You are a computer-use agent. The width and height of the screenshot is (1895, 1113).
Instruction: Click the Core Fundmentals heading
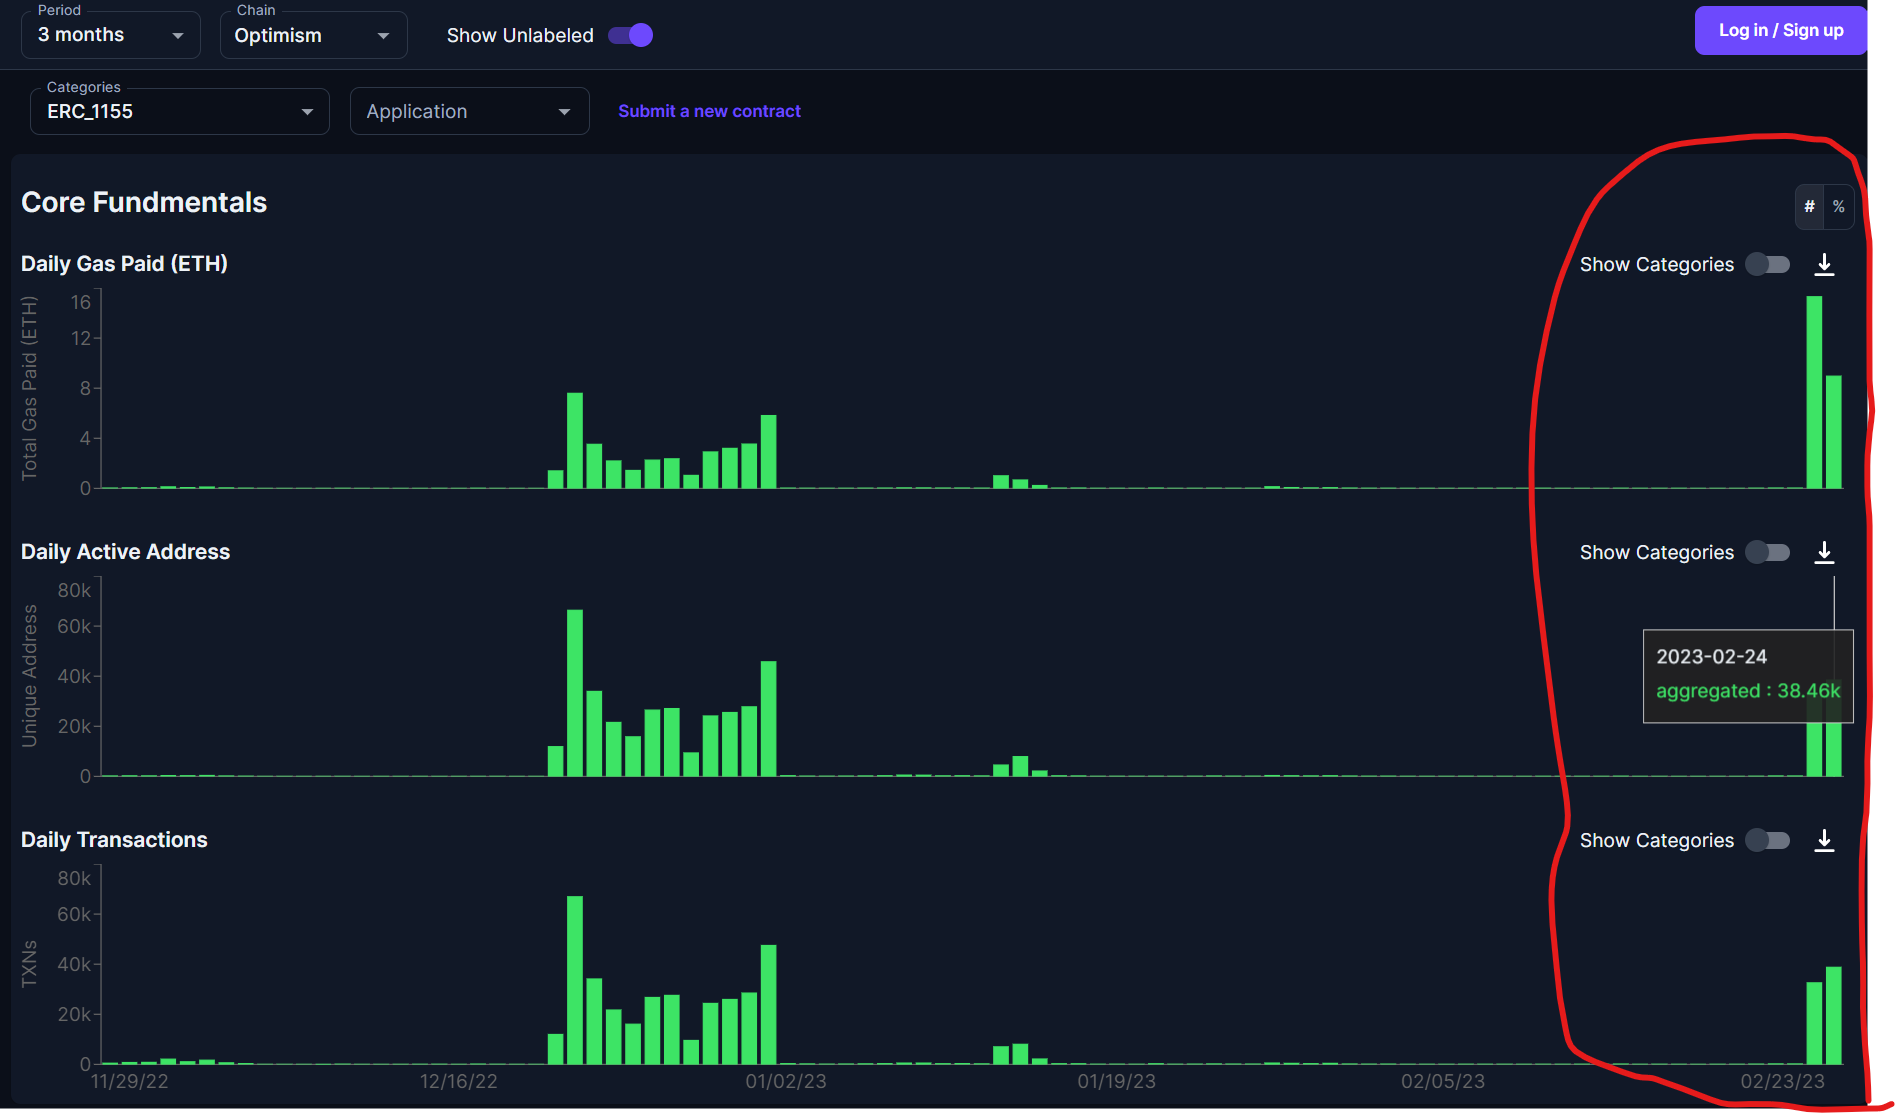point(144,202)
